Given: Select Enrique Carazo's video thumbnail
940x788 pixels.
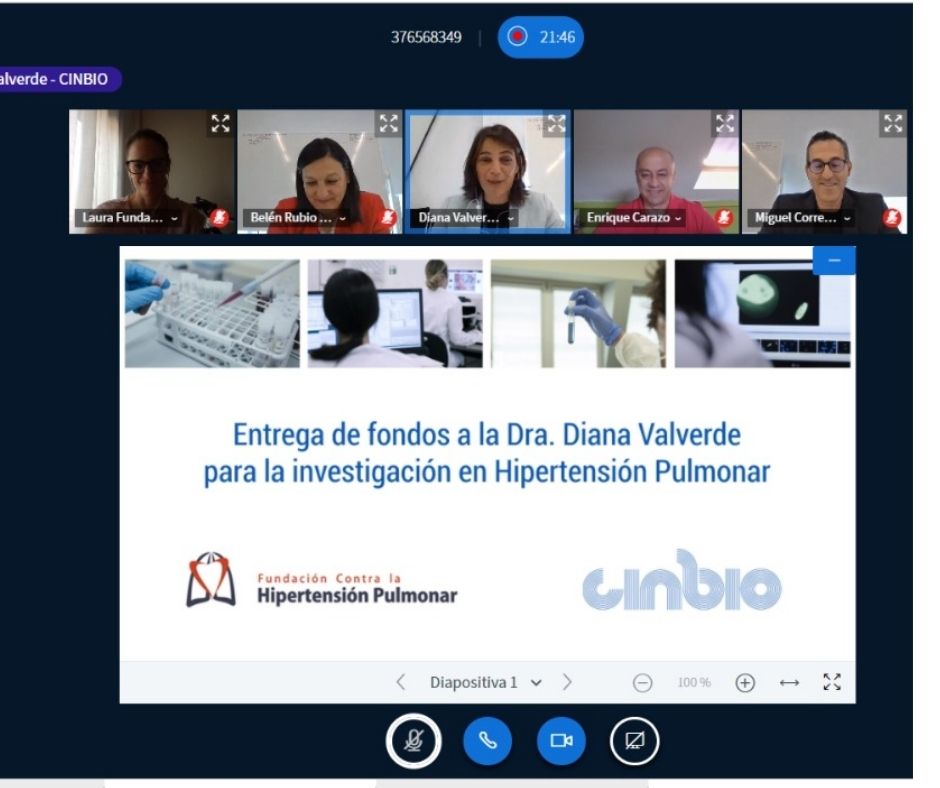Looking at the screenshot, I should pos(656,172).
